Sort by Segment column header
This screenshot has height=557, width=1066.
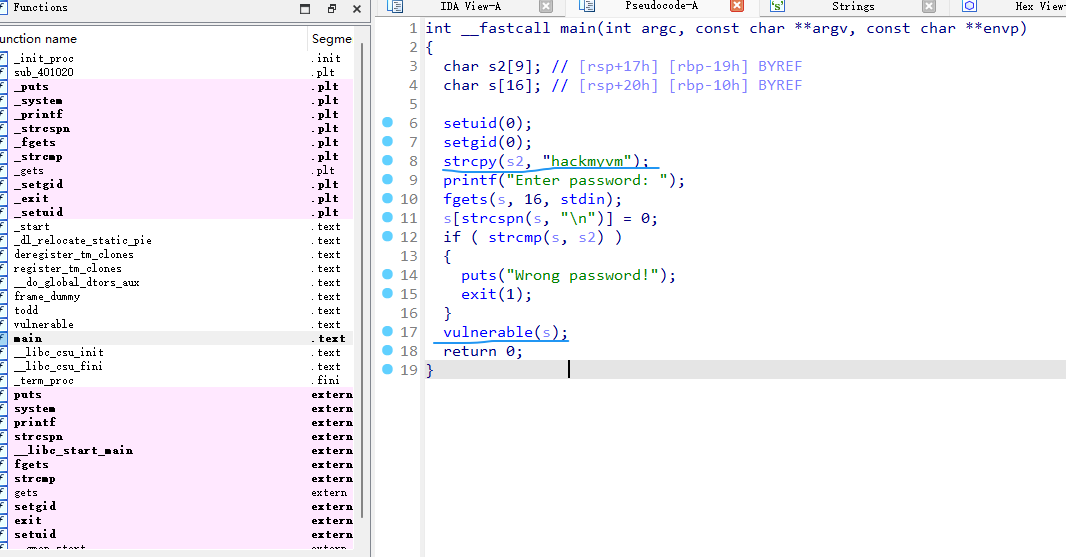[x=332, y=39]
